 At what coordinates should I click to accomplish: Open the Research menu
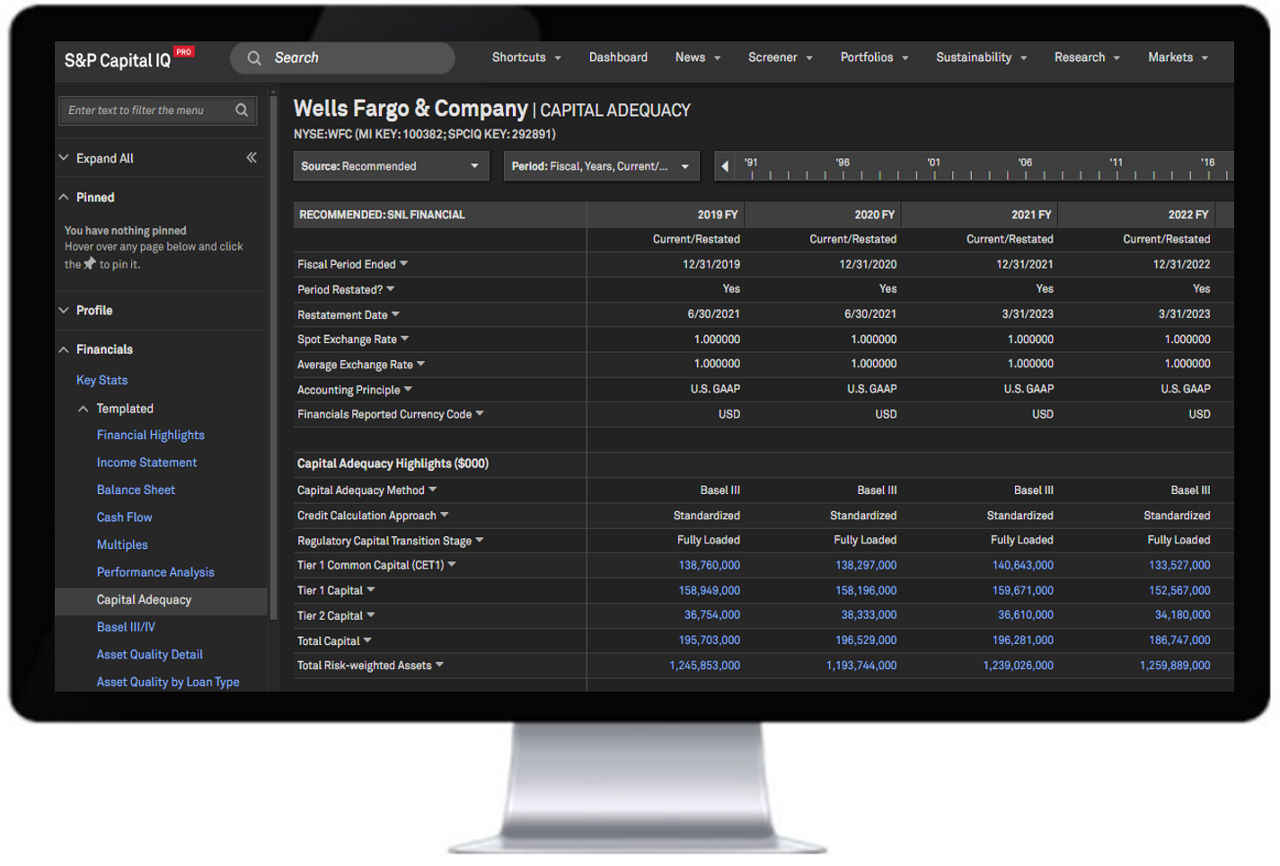1087,58
